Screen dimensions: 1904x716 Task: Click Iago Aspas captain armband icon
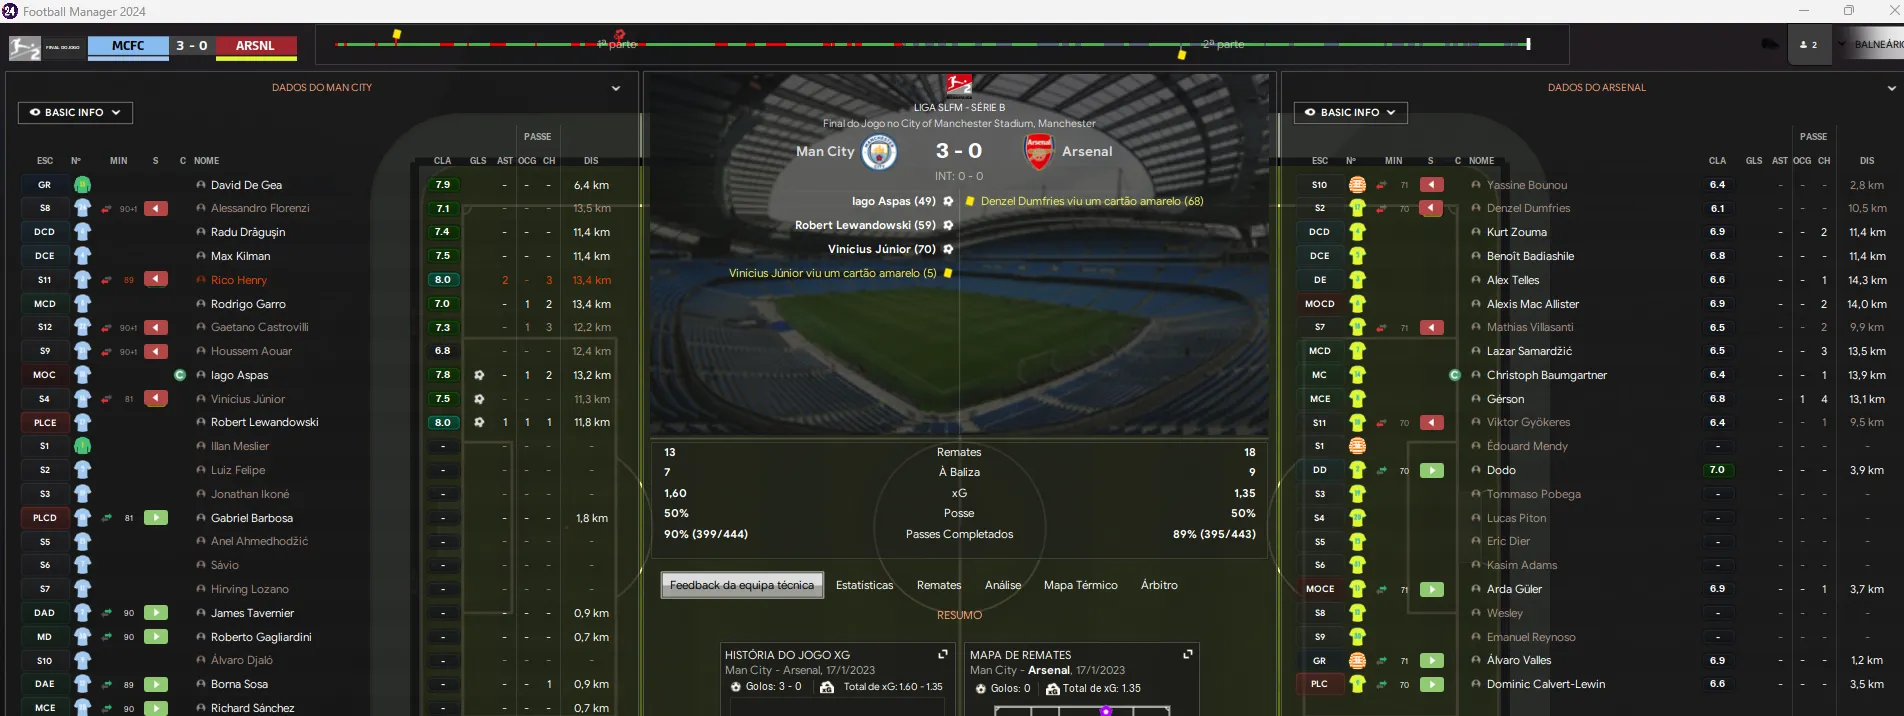click(x=180, y=375)
